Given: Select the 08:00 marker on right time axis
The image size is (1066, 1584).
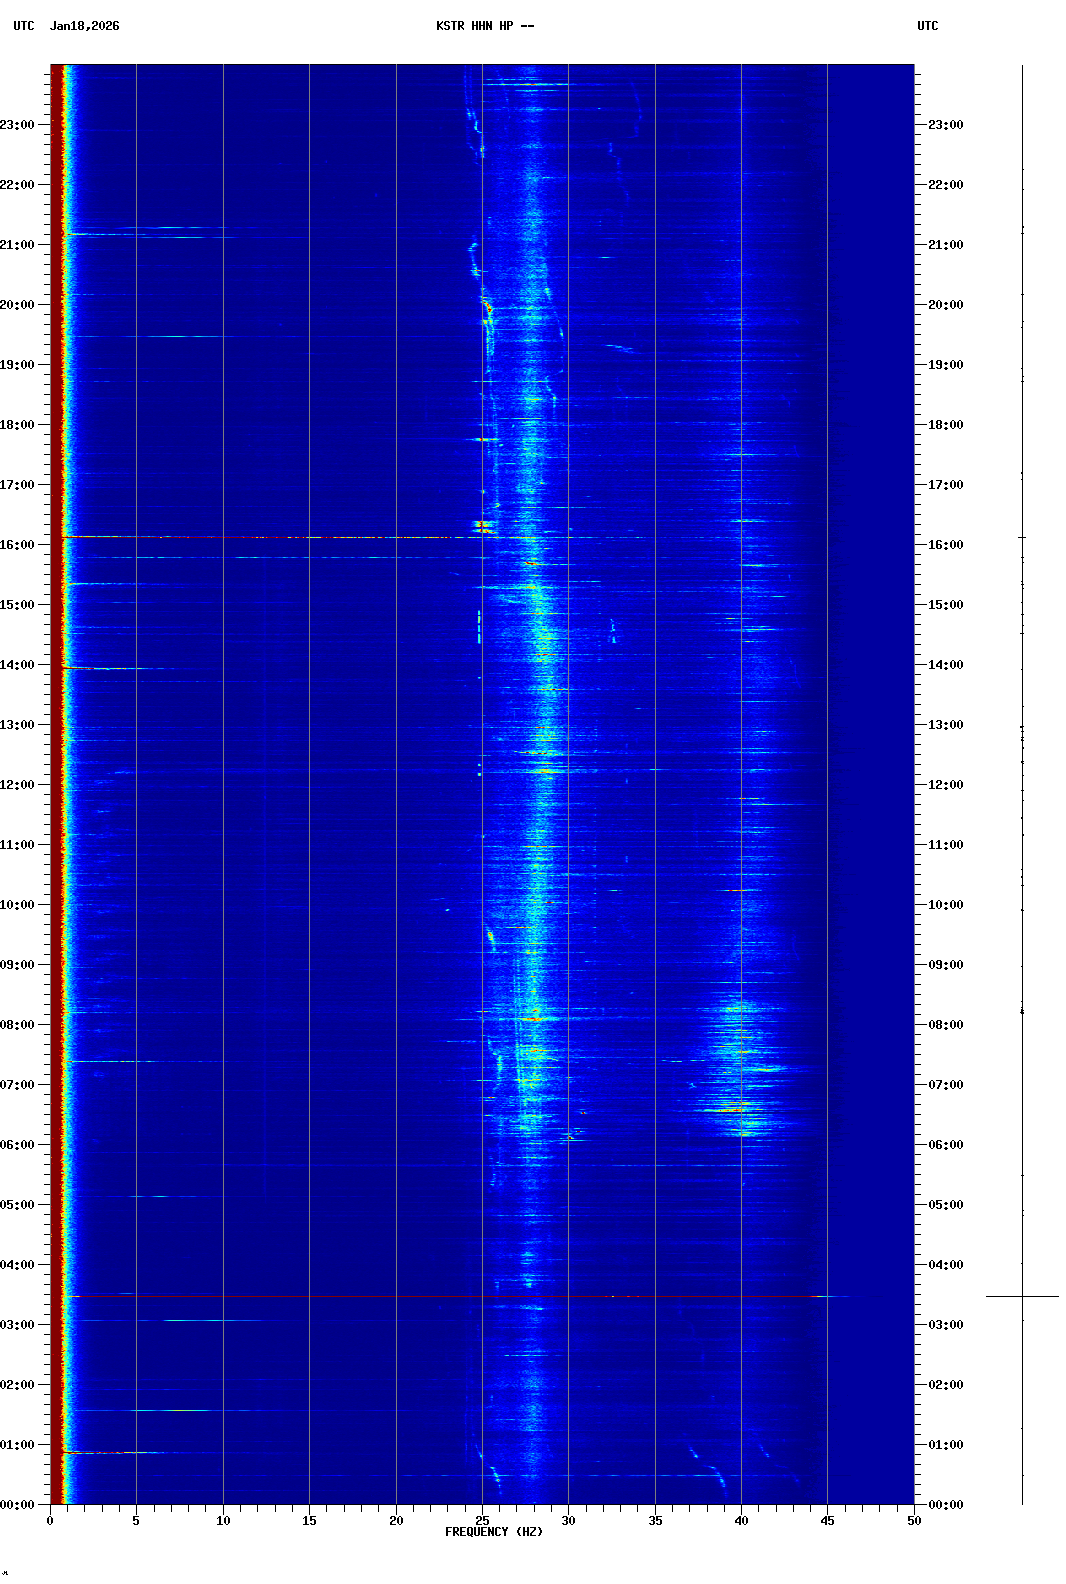Looking at the screenshot, I should [x=944, y=1025].
